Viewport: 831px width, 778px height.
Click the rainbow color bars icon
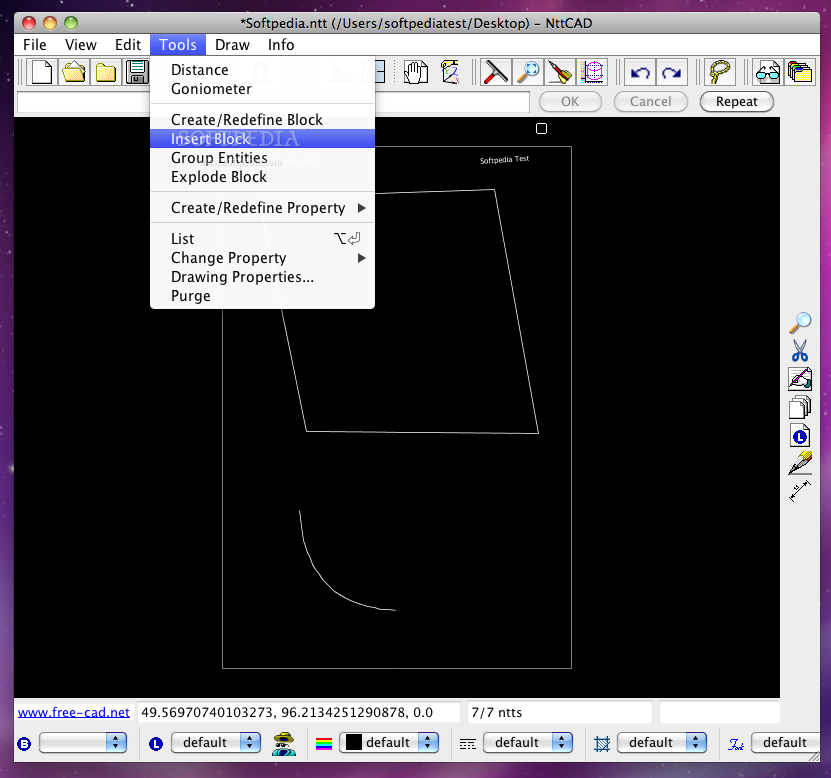click(323, 744)
